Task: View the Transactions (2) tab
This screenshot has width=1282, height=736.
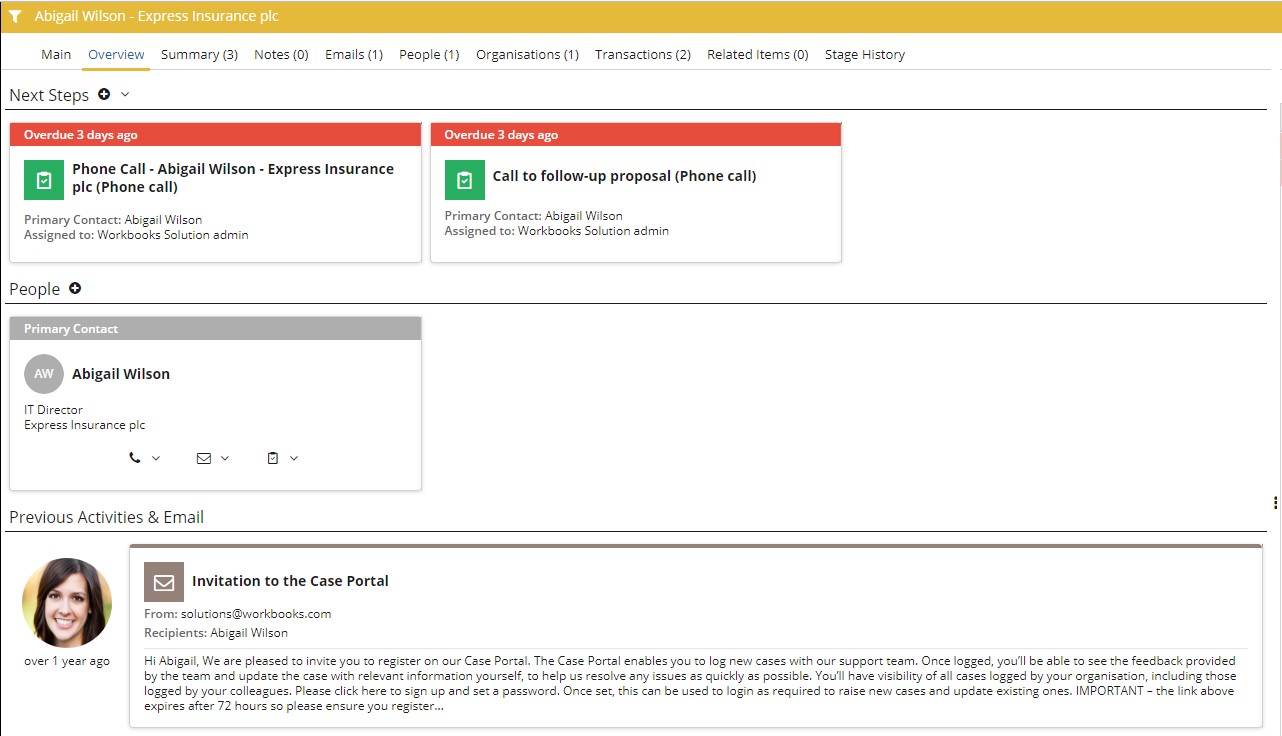Action: pyautogui.click(x=643, y=55)
